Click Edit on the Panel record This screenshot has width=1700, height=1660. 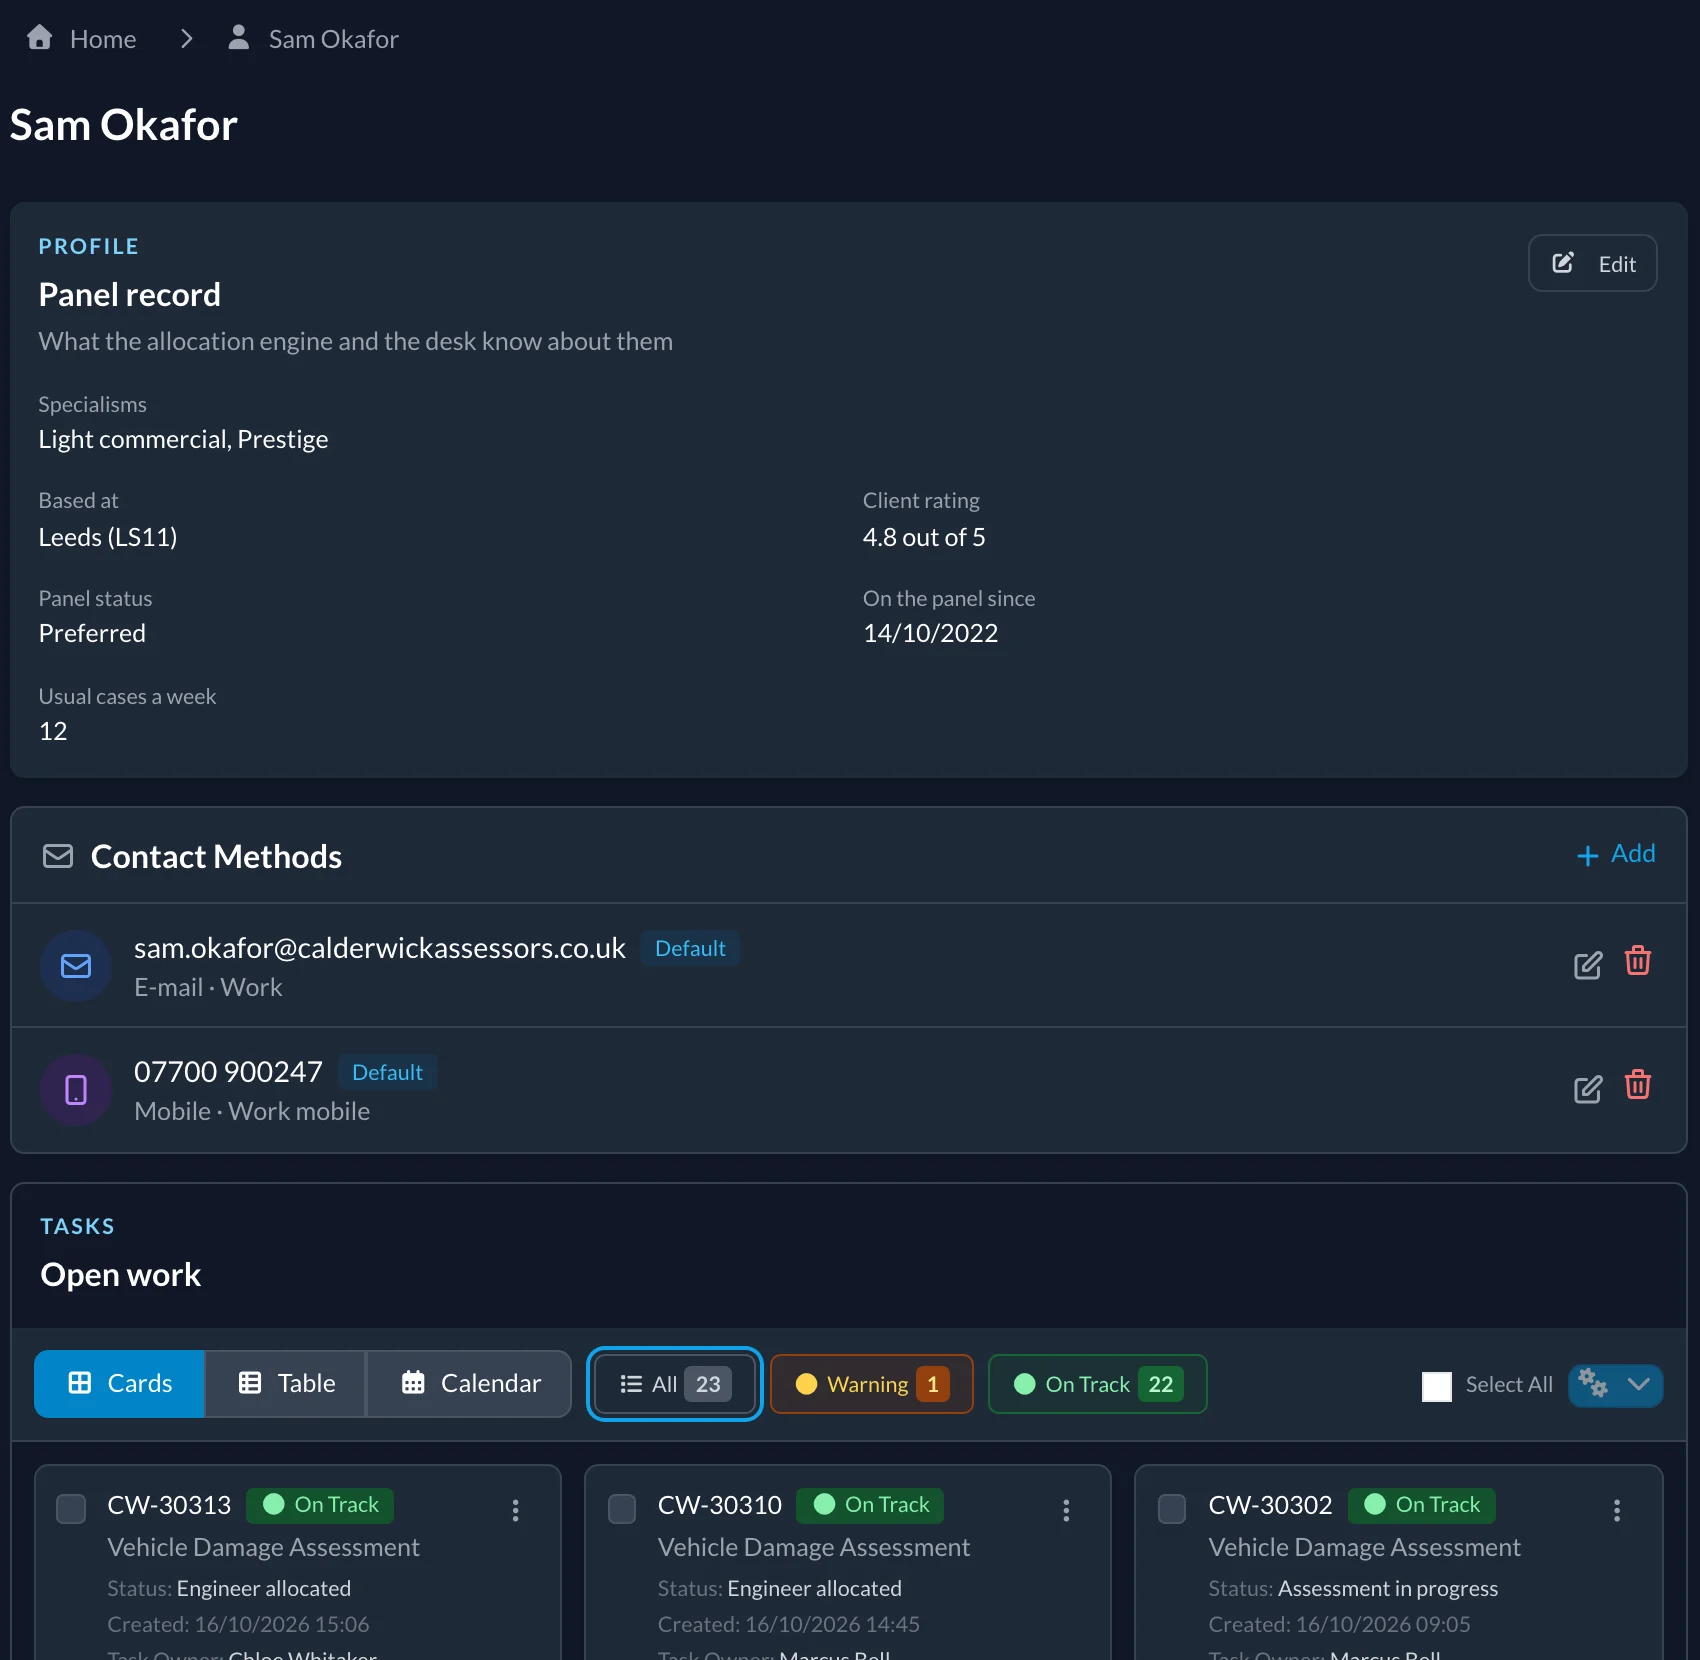click(x=1593, y=263)
